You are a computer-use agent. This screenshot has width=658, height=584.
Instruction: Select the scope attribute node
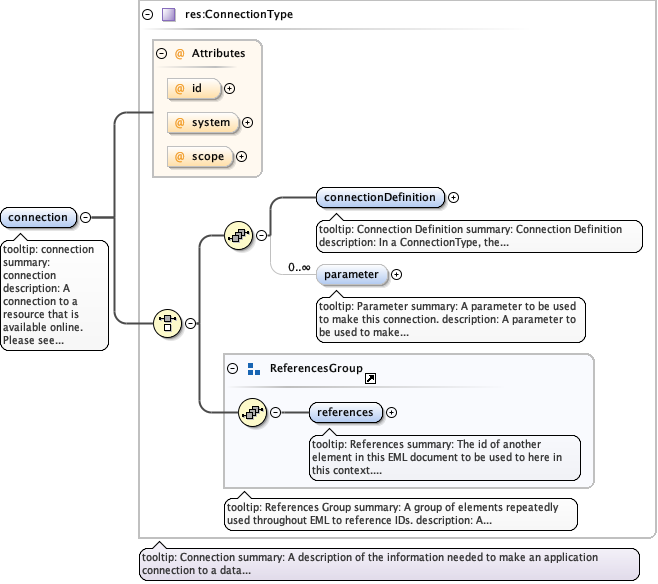(x=198, y=157)
